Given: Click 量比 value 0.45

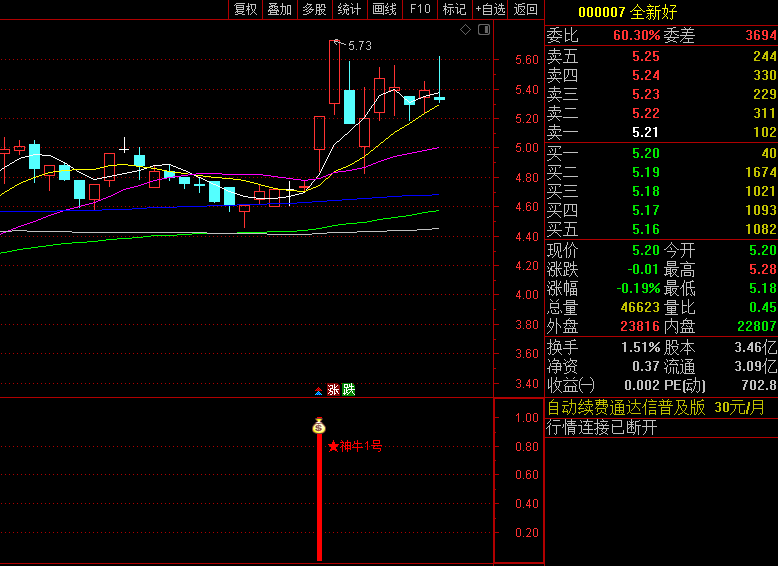Looking at the screenshot, I should point(763,308).
